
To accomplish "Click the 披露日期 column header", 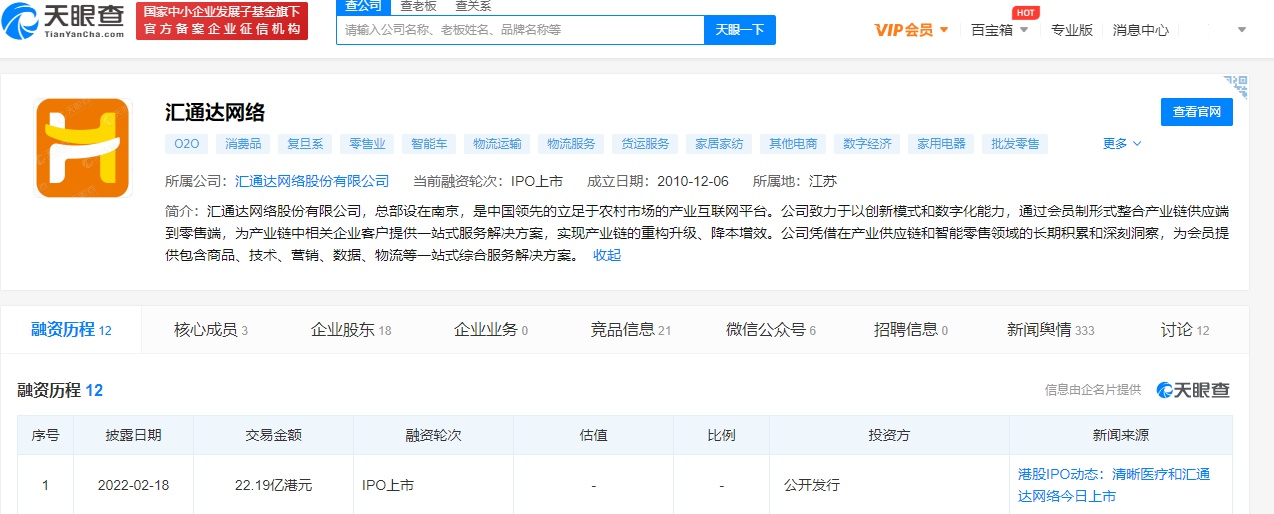I will pos(133,436).
